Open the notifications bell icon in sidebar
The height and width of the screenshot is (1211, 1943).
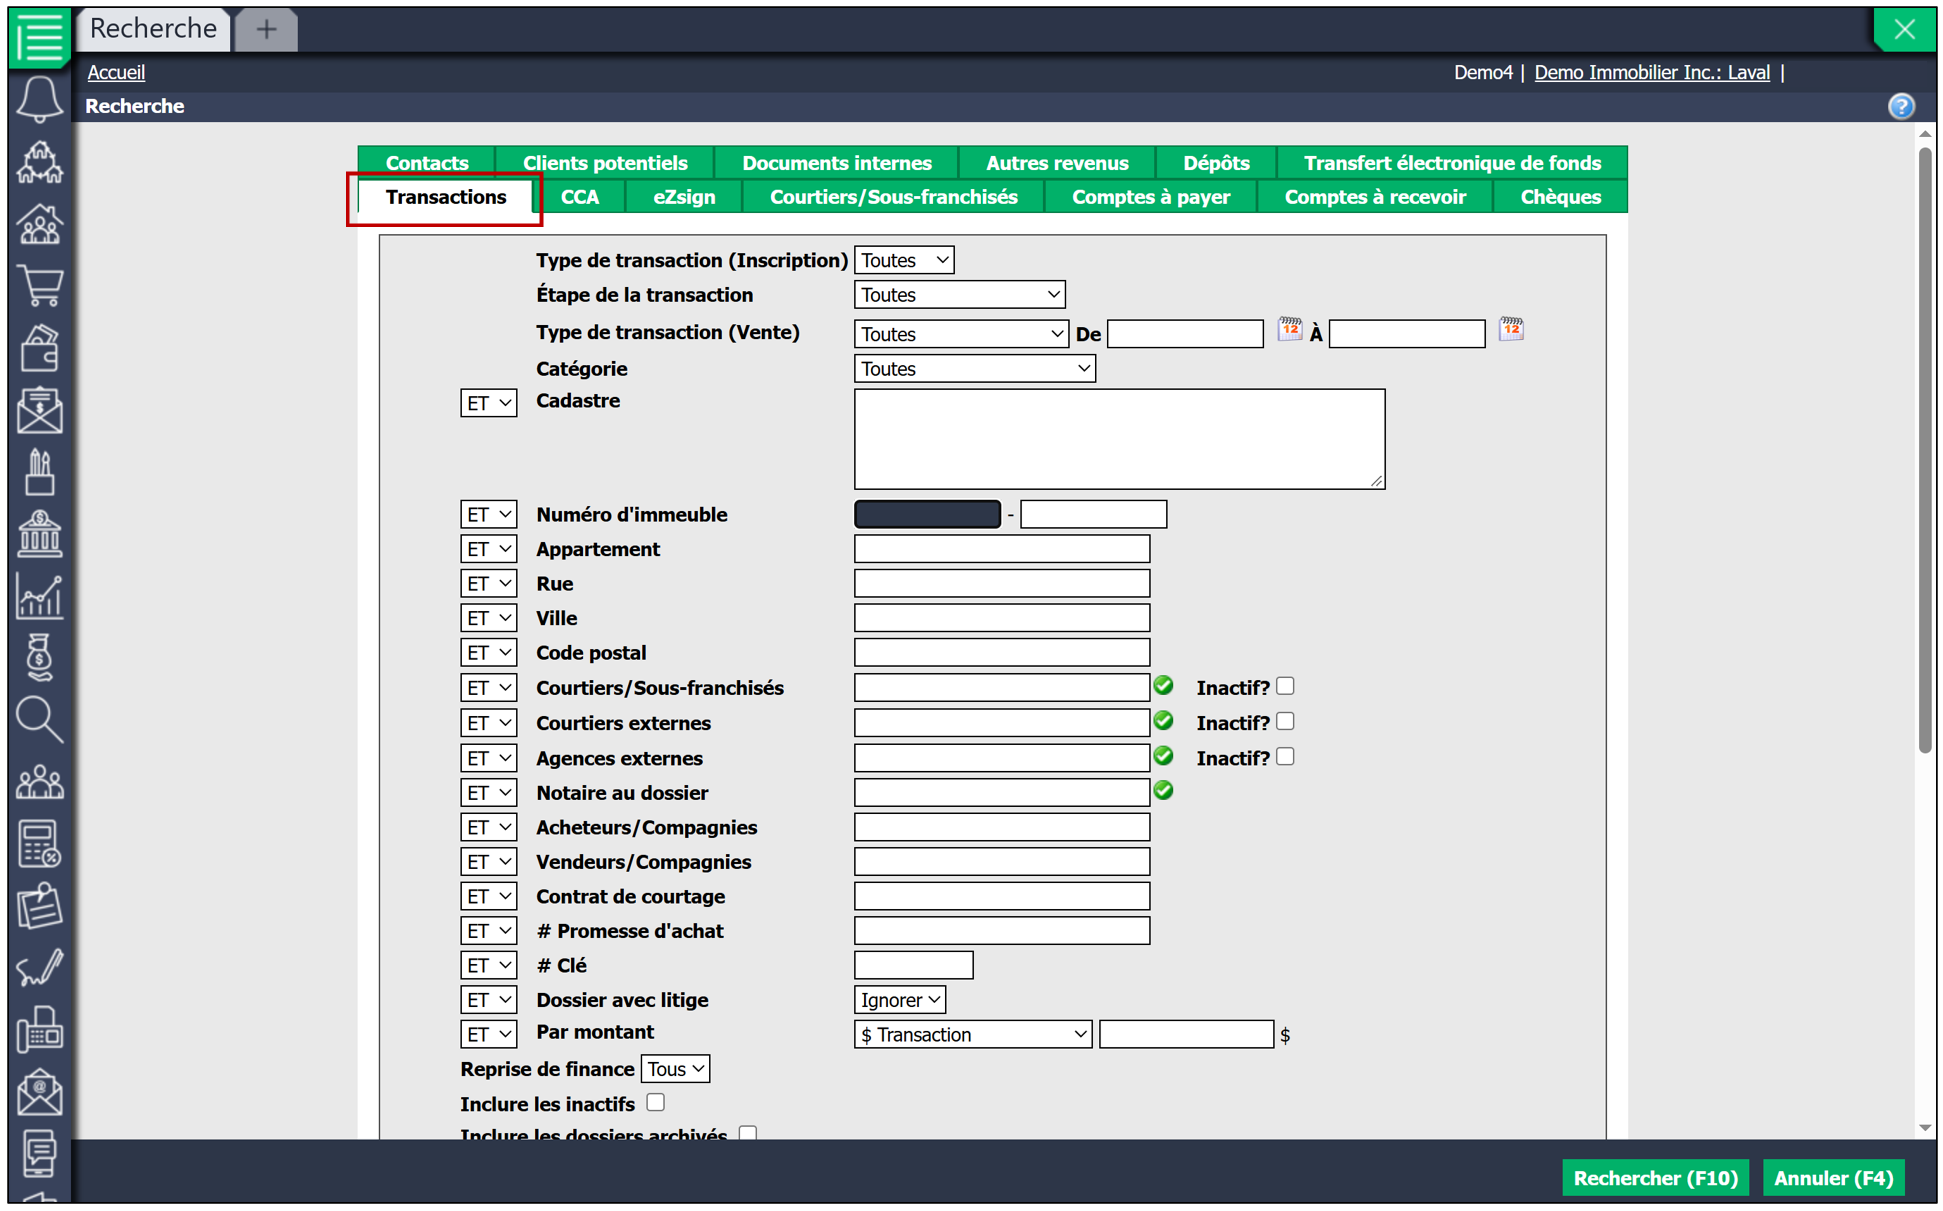[39, 99]
